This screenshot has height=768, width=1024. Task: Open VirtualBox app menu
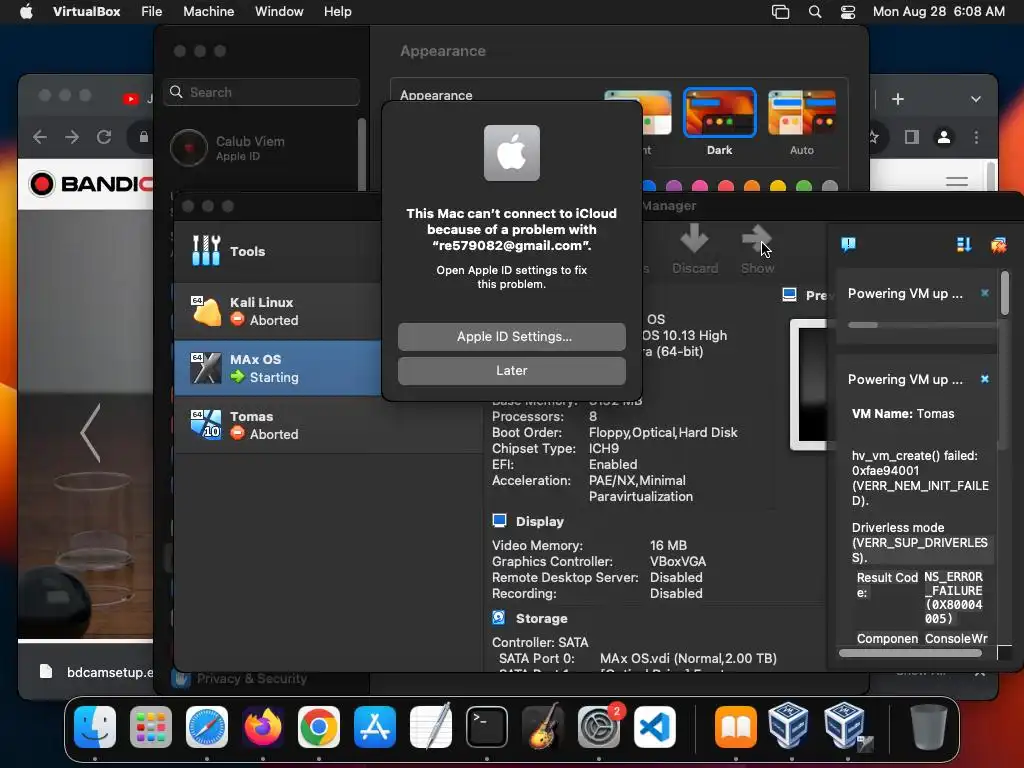pos(86,12)
